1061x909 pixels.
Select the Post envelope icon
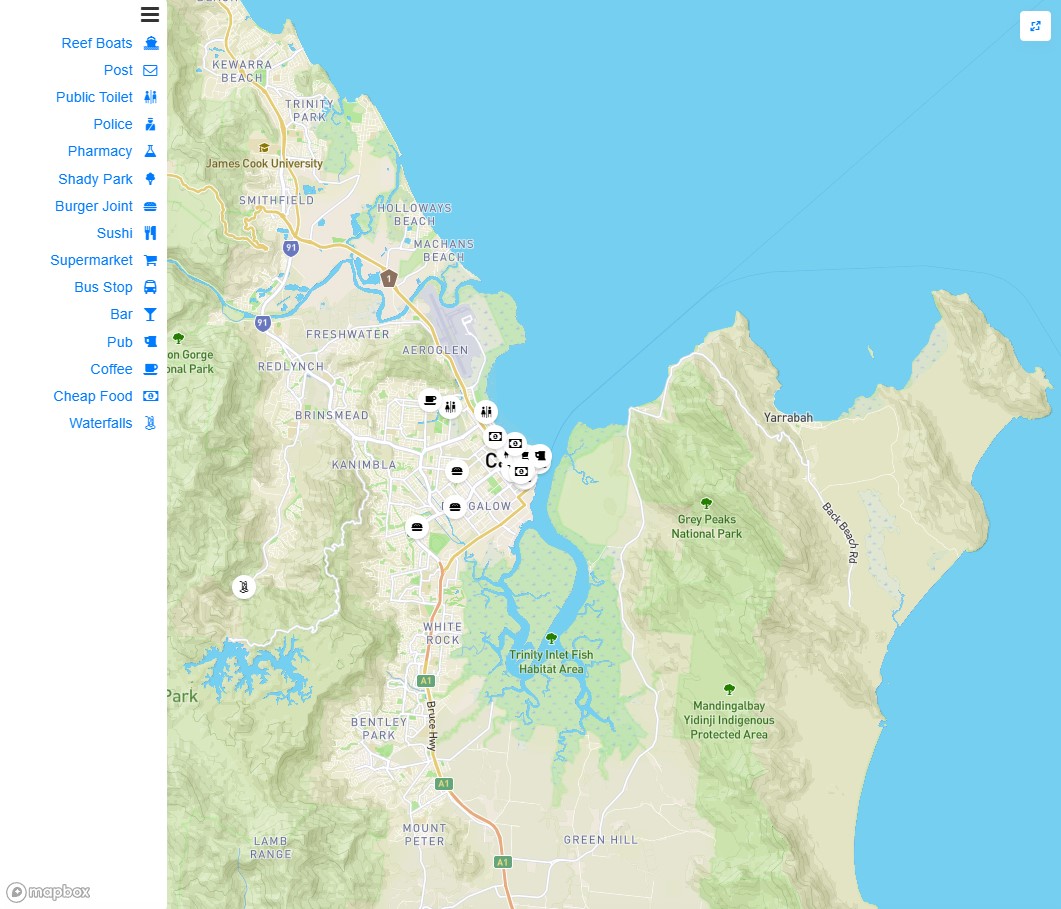coord(151,70)
